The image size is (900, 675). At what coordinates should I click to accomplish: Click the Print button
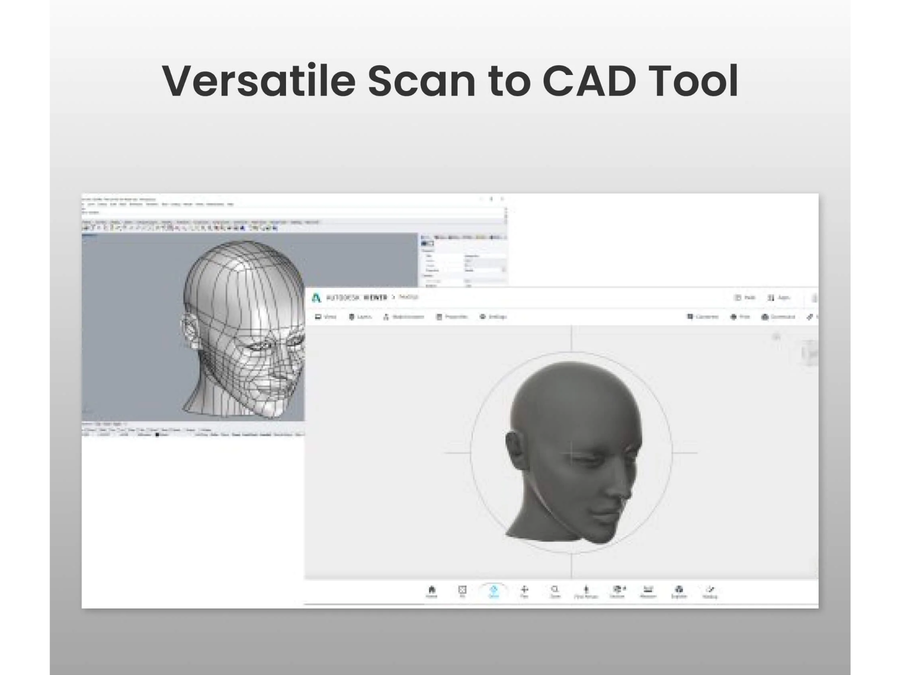click(740, 317)
